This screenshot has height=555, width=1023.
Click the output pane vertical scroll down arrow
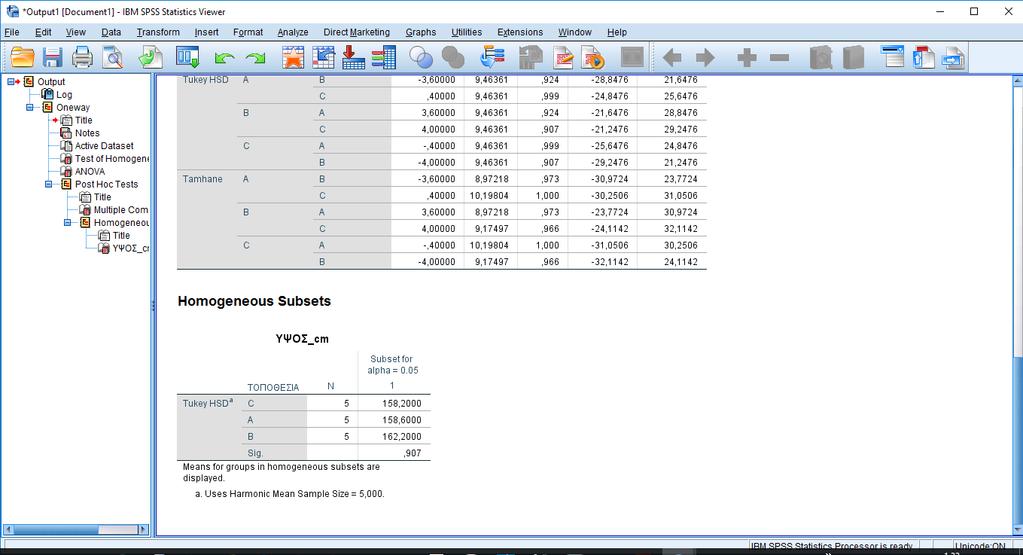(1017, 530)
